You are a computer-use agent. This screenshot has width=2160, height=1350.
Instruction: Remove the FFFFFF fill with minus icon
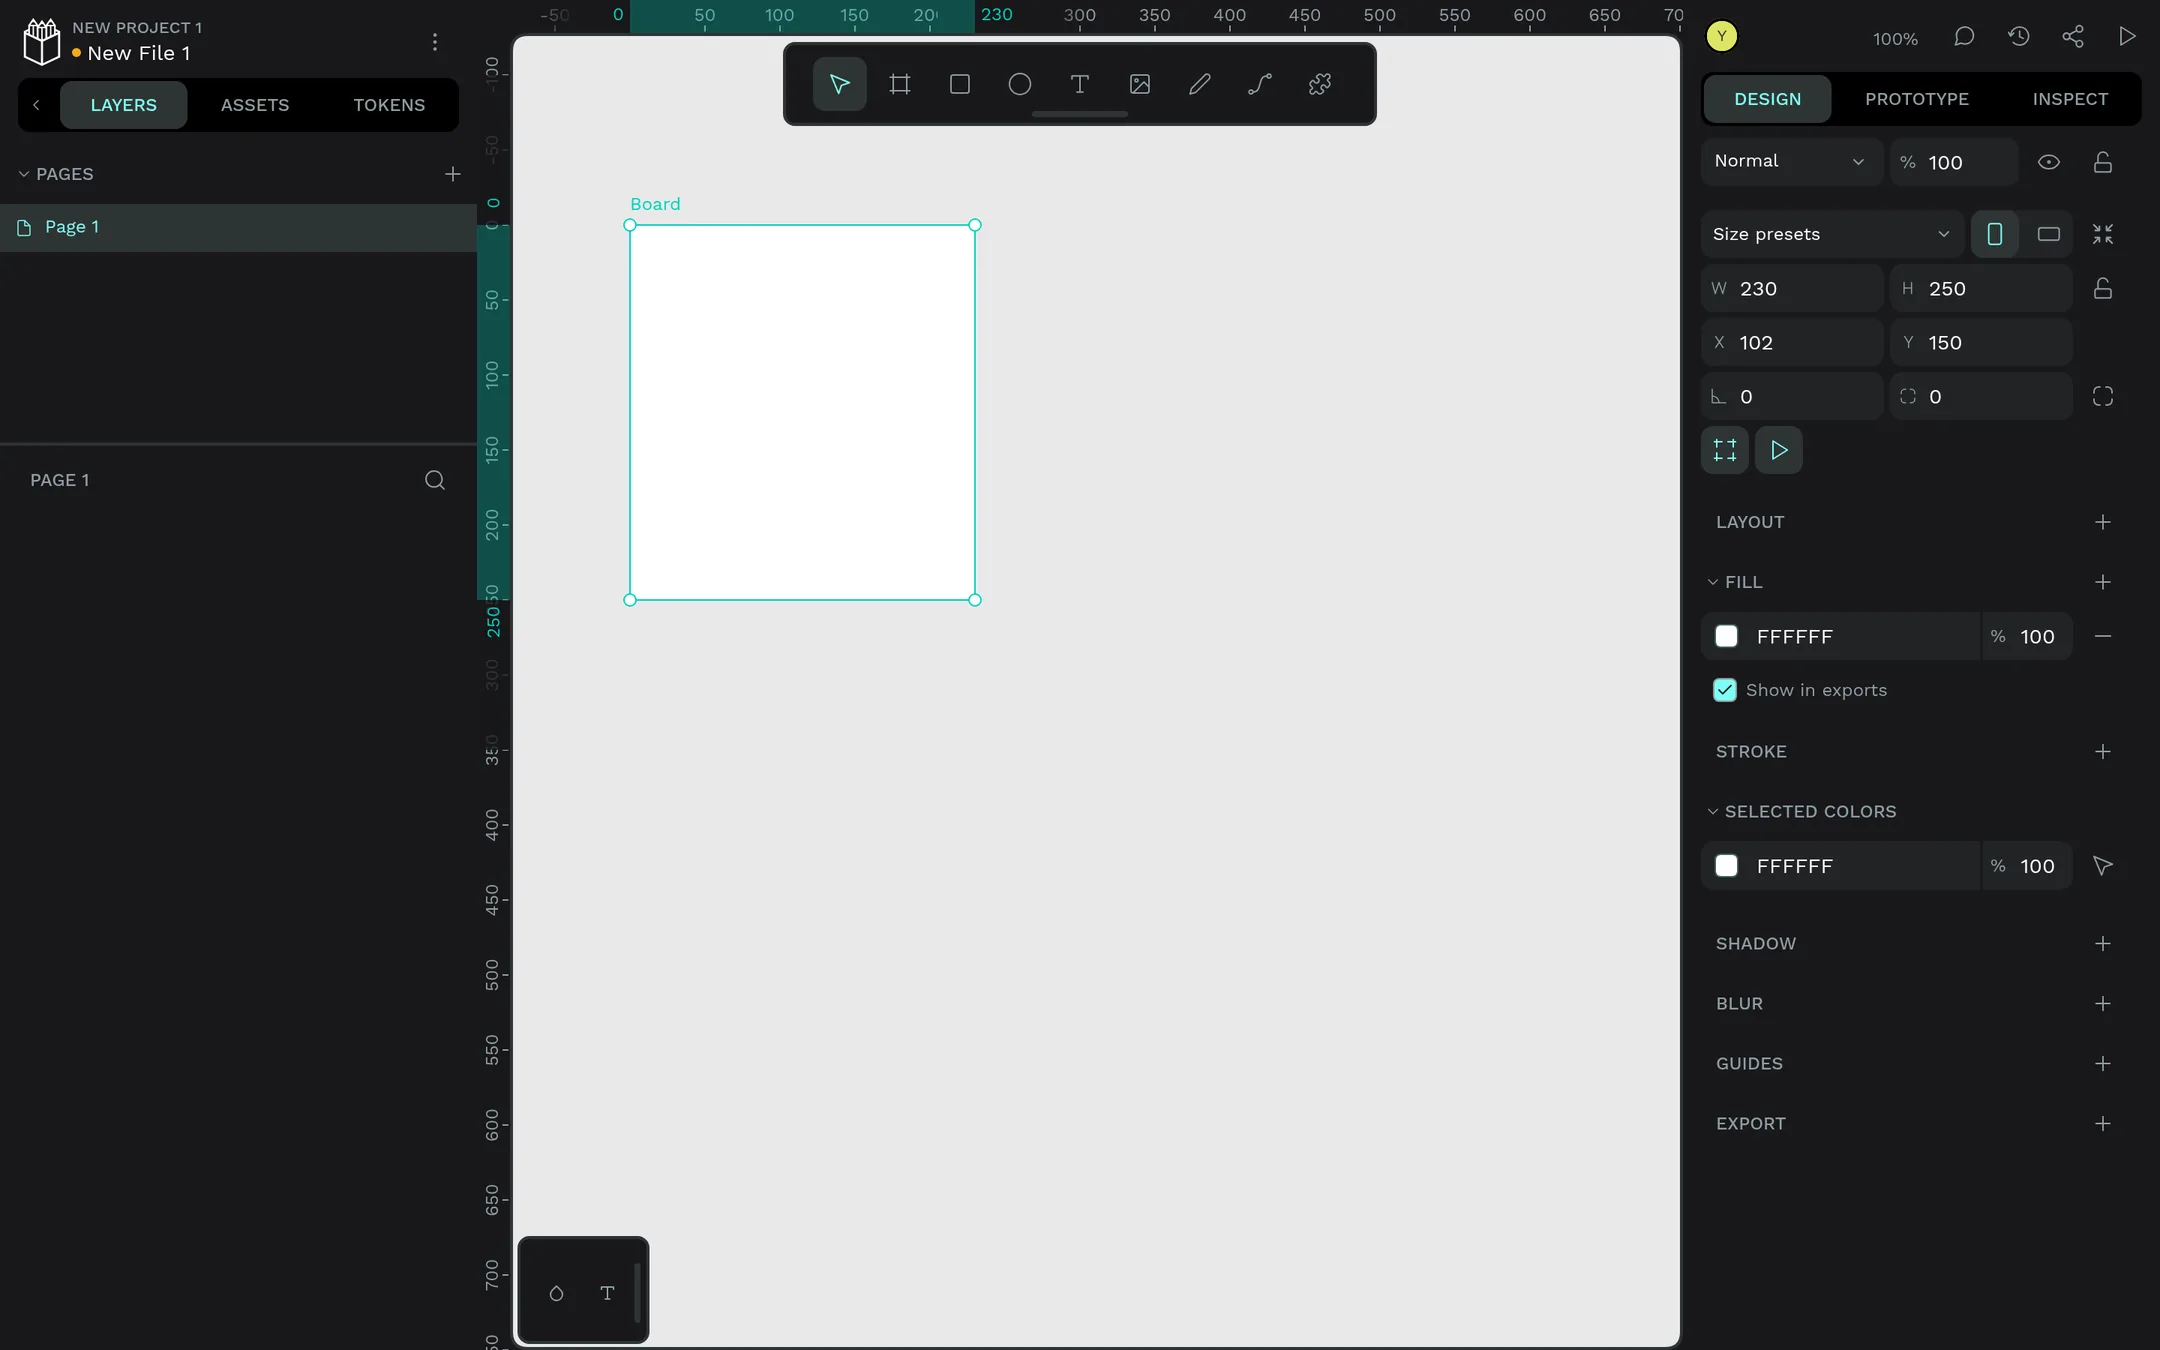coord(2102,637)
